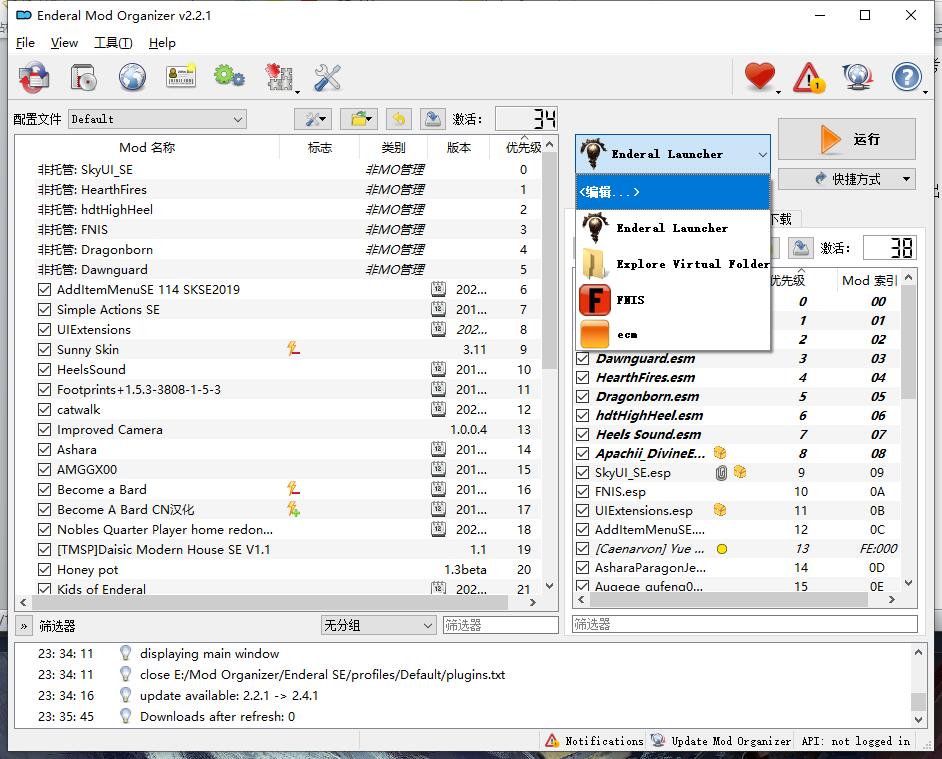This screenshot has width=942, height=759.
Task: Click the Update globe icon in the toolbar
Action: tap(857, 77)
